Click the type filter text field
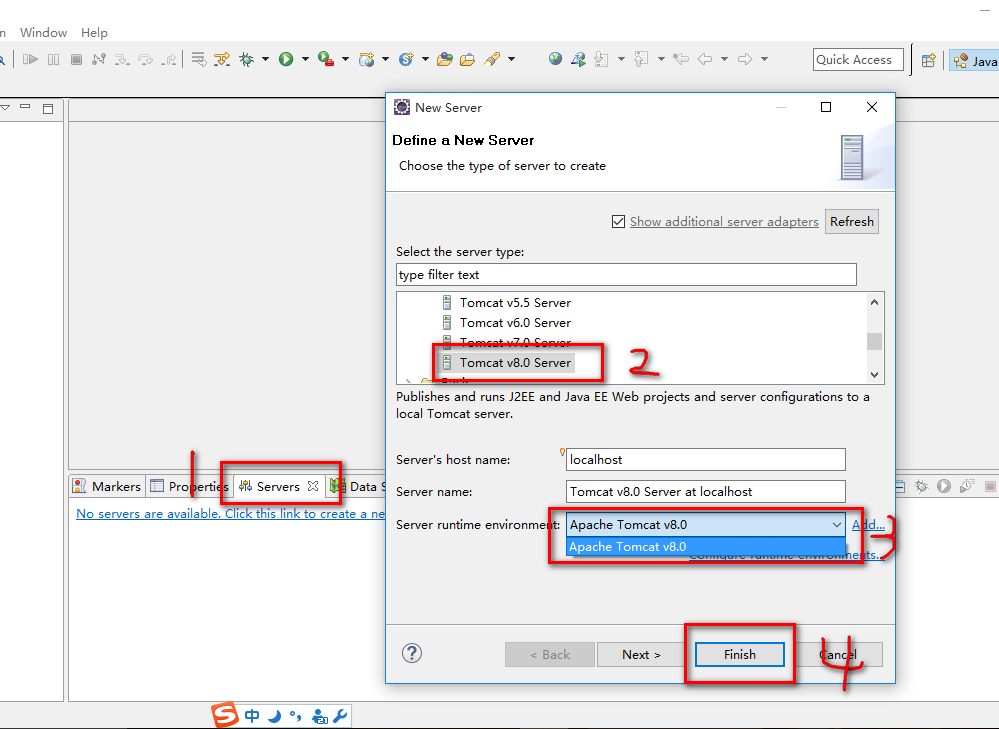Image resolution: width=999 pixels, height=729 pixels. pyautogui.click(x=626, y=275)
